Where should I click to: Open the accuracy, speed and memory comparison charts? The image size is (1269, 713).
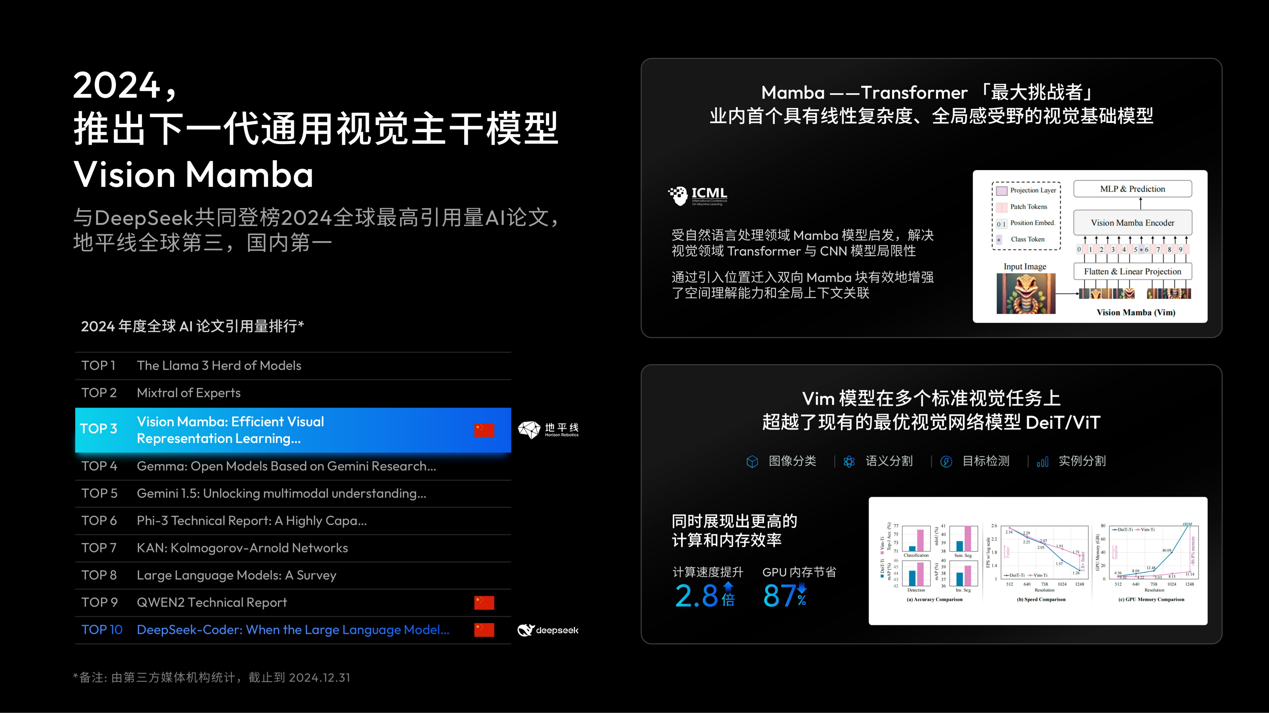coord(1038,561)
